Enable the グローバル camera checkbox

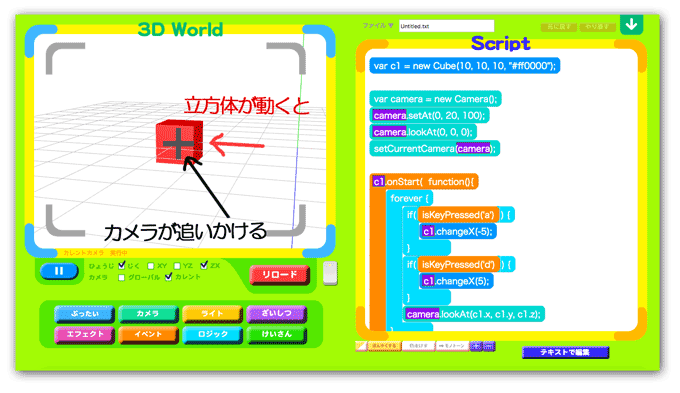[x=121, y=277]
